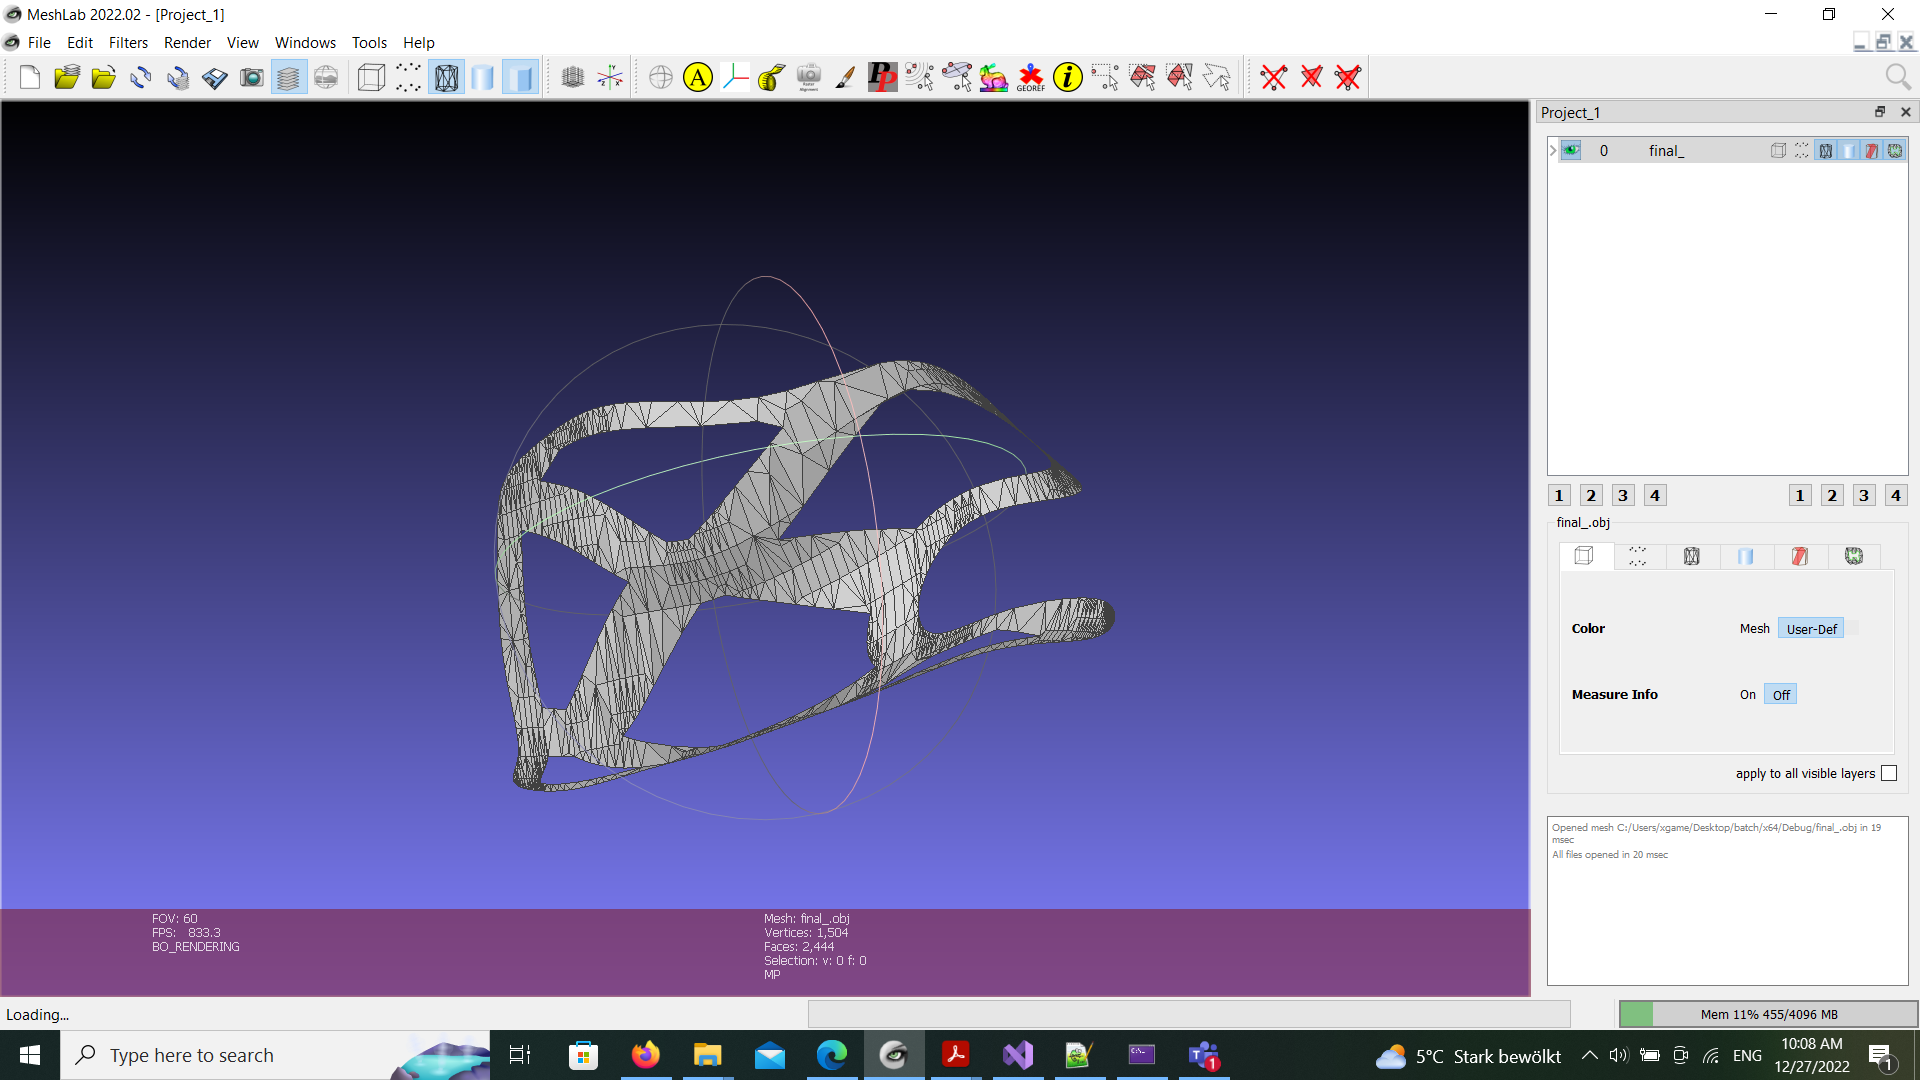This screenshot has height=1080, width=1920.
Task: Select the Manipulators axis tool
Action: pos(735,77)
